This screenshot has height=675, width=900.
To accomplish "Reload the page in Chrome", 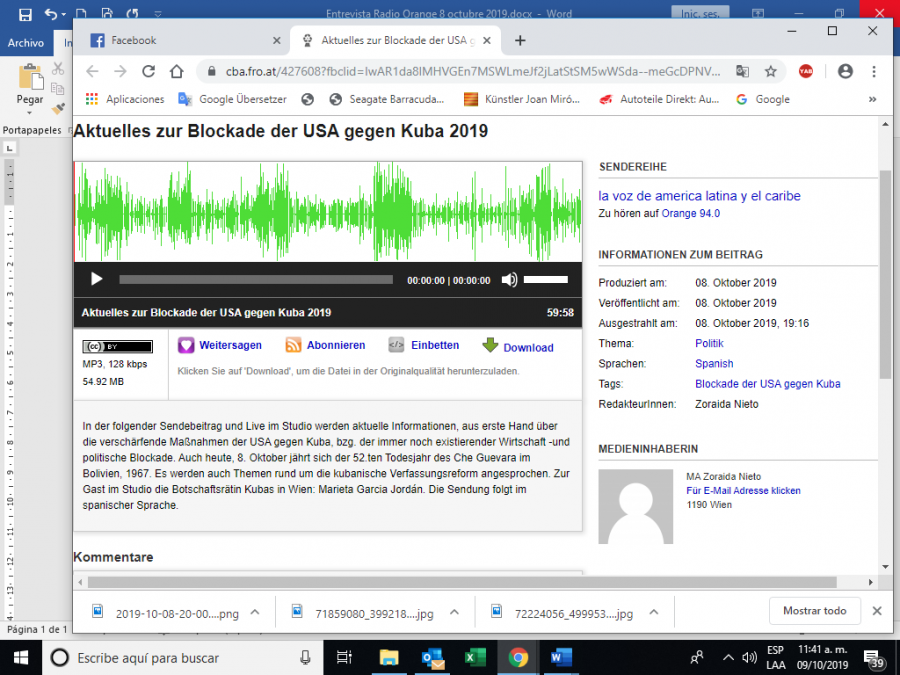I will click(x=148, y=72).
